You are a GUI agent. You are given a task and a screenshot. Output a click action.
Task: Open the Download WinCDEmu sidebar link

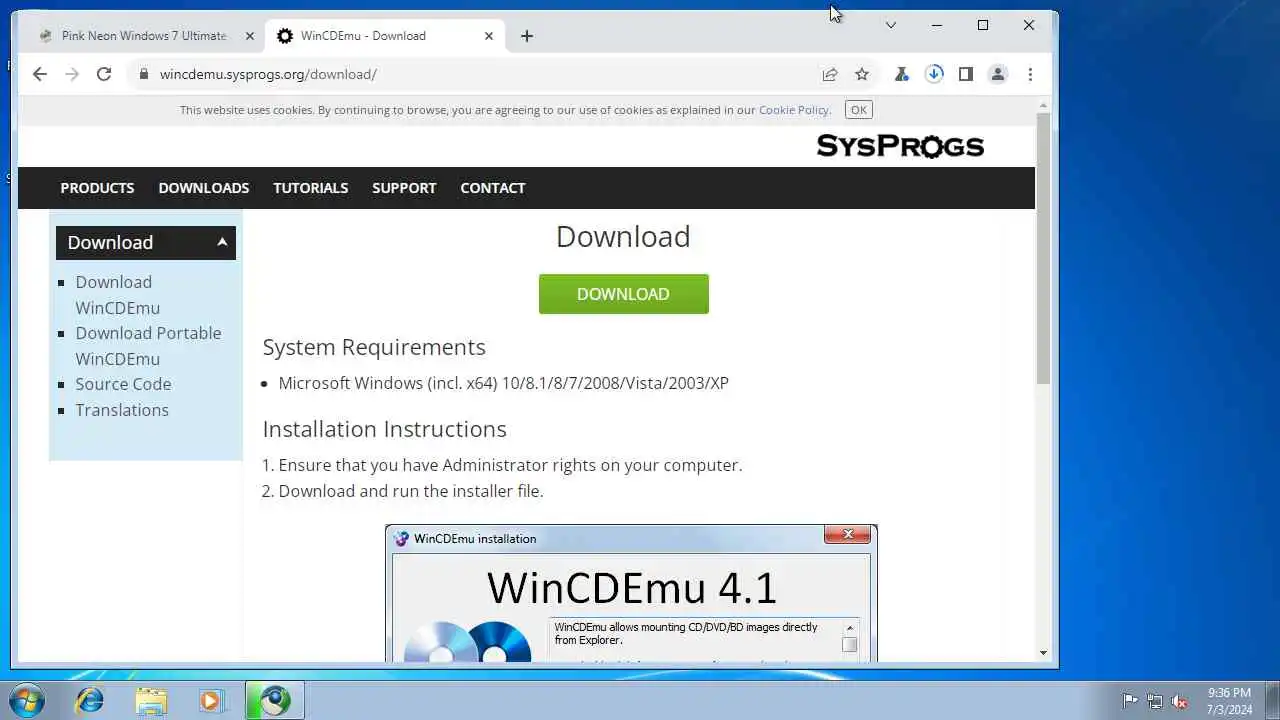(117, 295)
